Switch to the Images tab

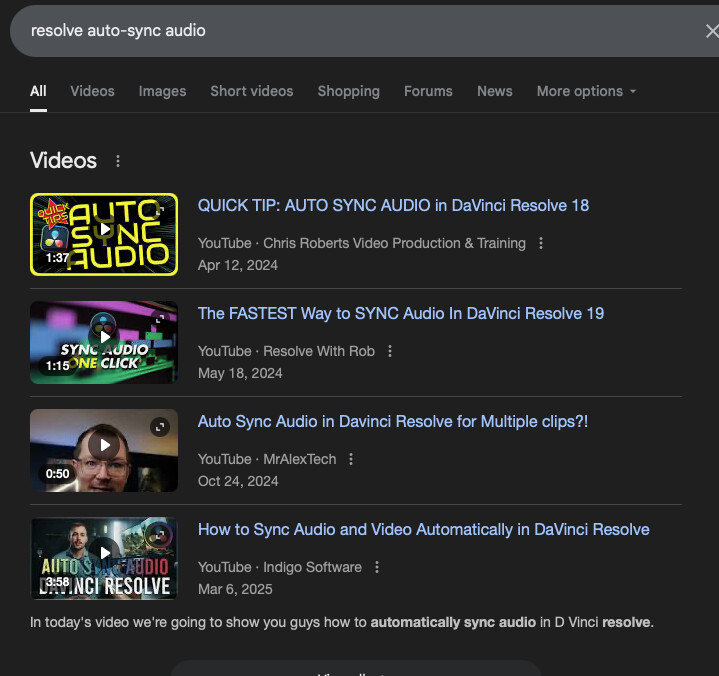pyautogui.click(x=162, y=91)
